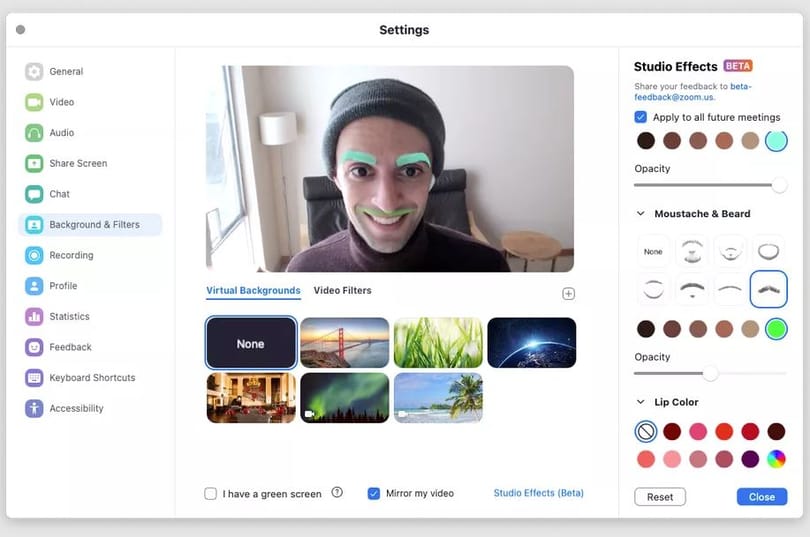The width and height of the screenshot is (810, 537).
Task: Open Video settings icon
Action: pos(34,102)
